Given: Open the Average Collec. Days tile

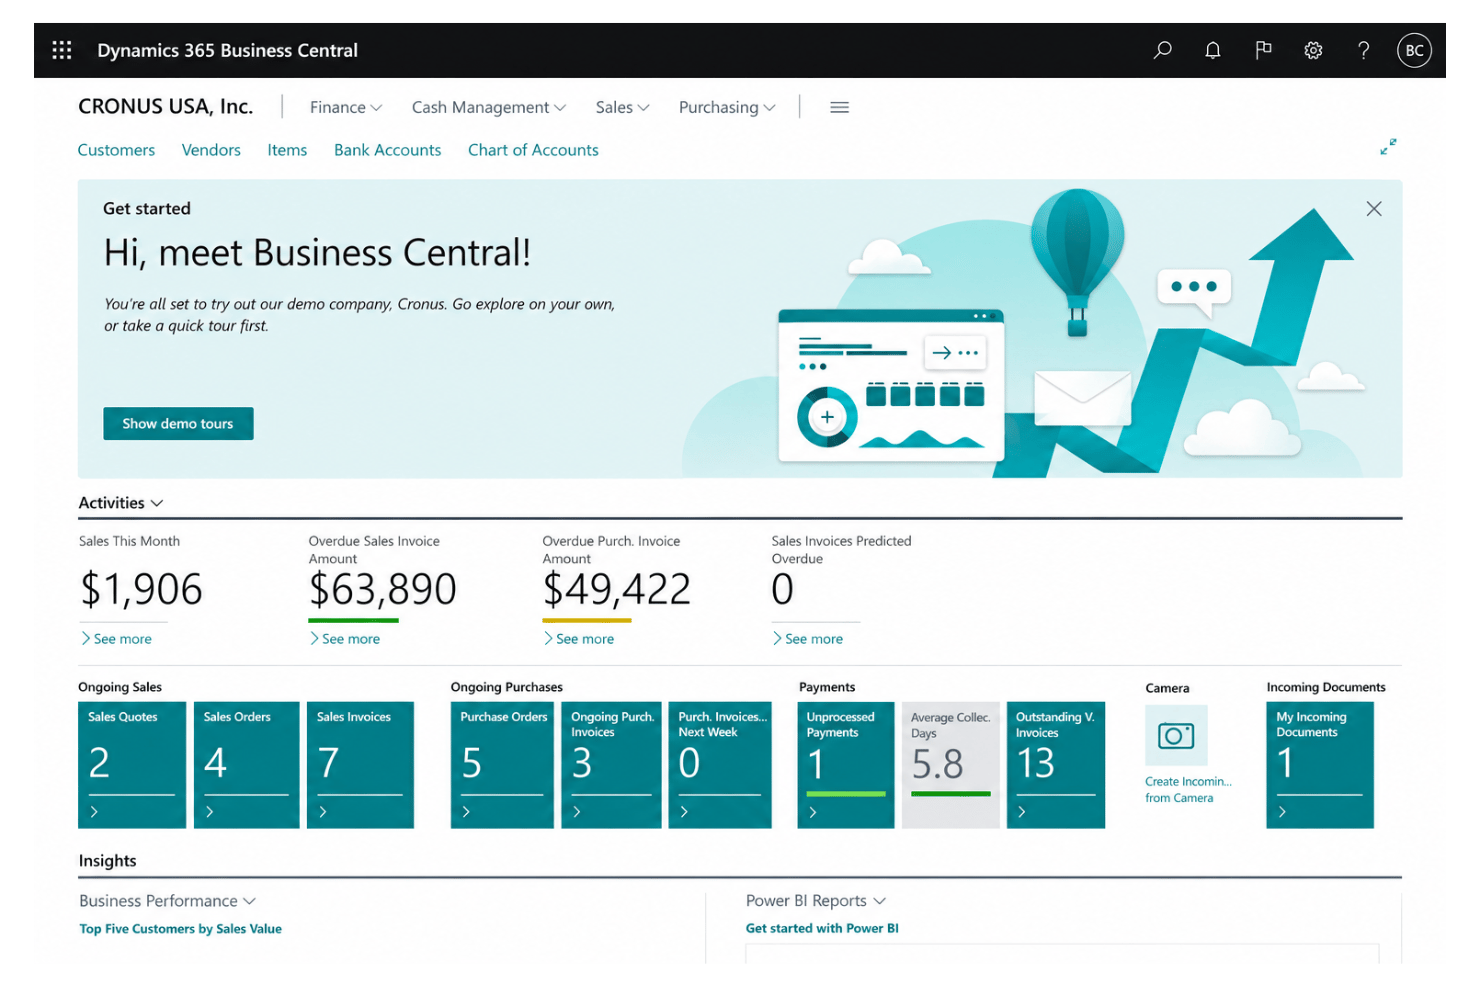Looking at the screenshot, I should click(950, 765).
